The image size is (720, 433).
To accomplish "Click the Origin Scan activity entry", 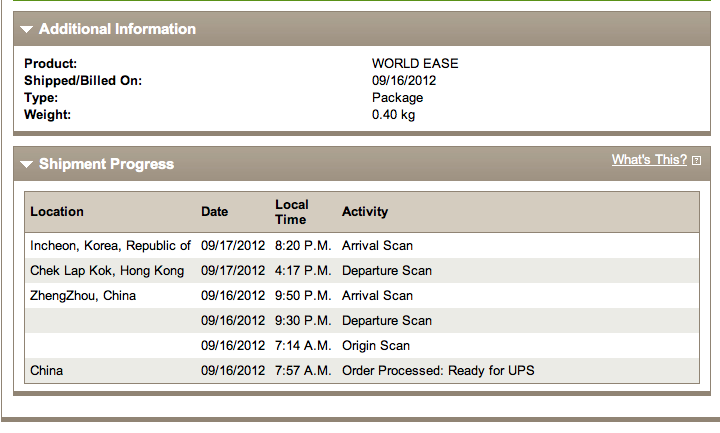I will click(x=376, y=346).
